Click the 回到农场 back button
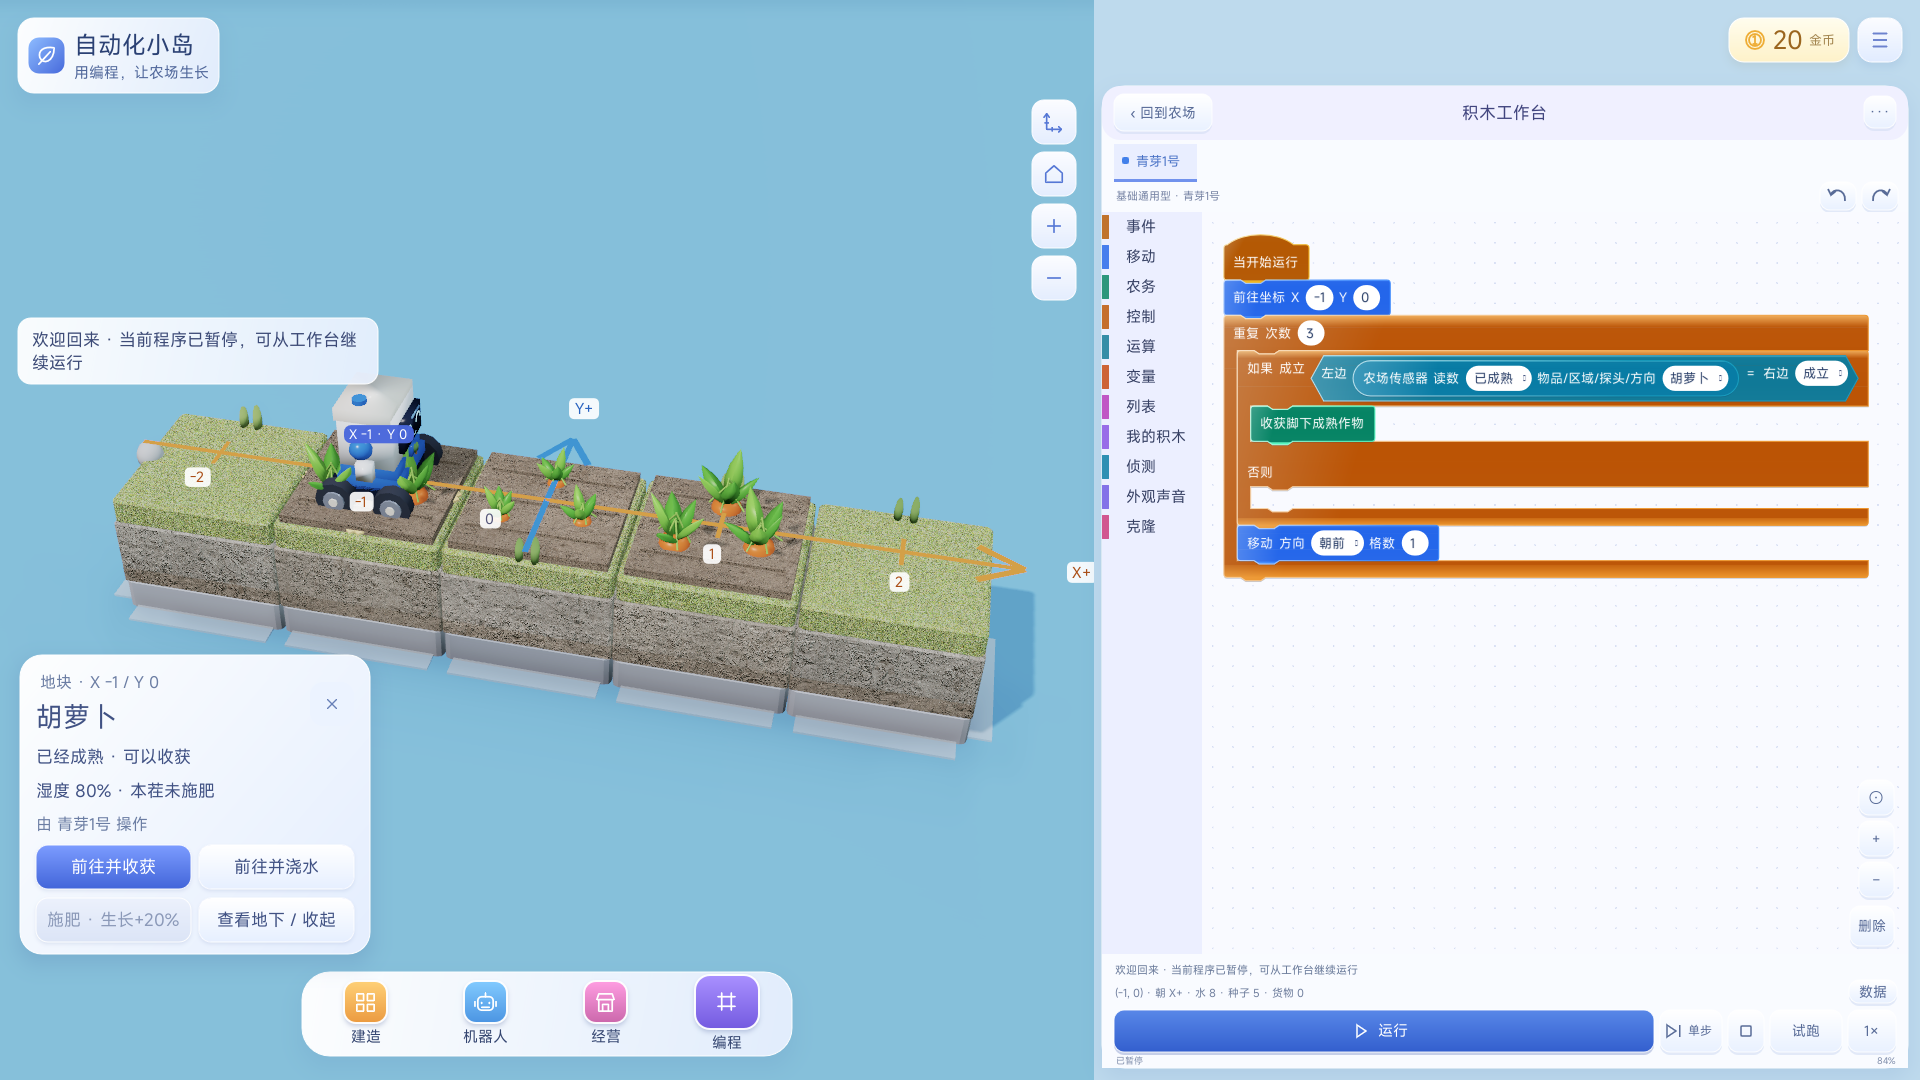 [1162, 113]
